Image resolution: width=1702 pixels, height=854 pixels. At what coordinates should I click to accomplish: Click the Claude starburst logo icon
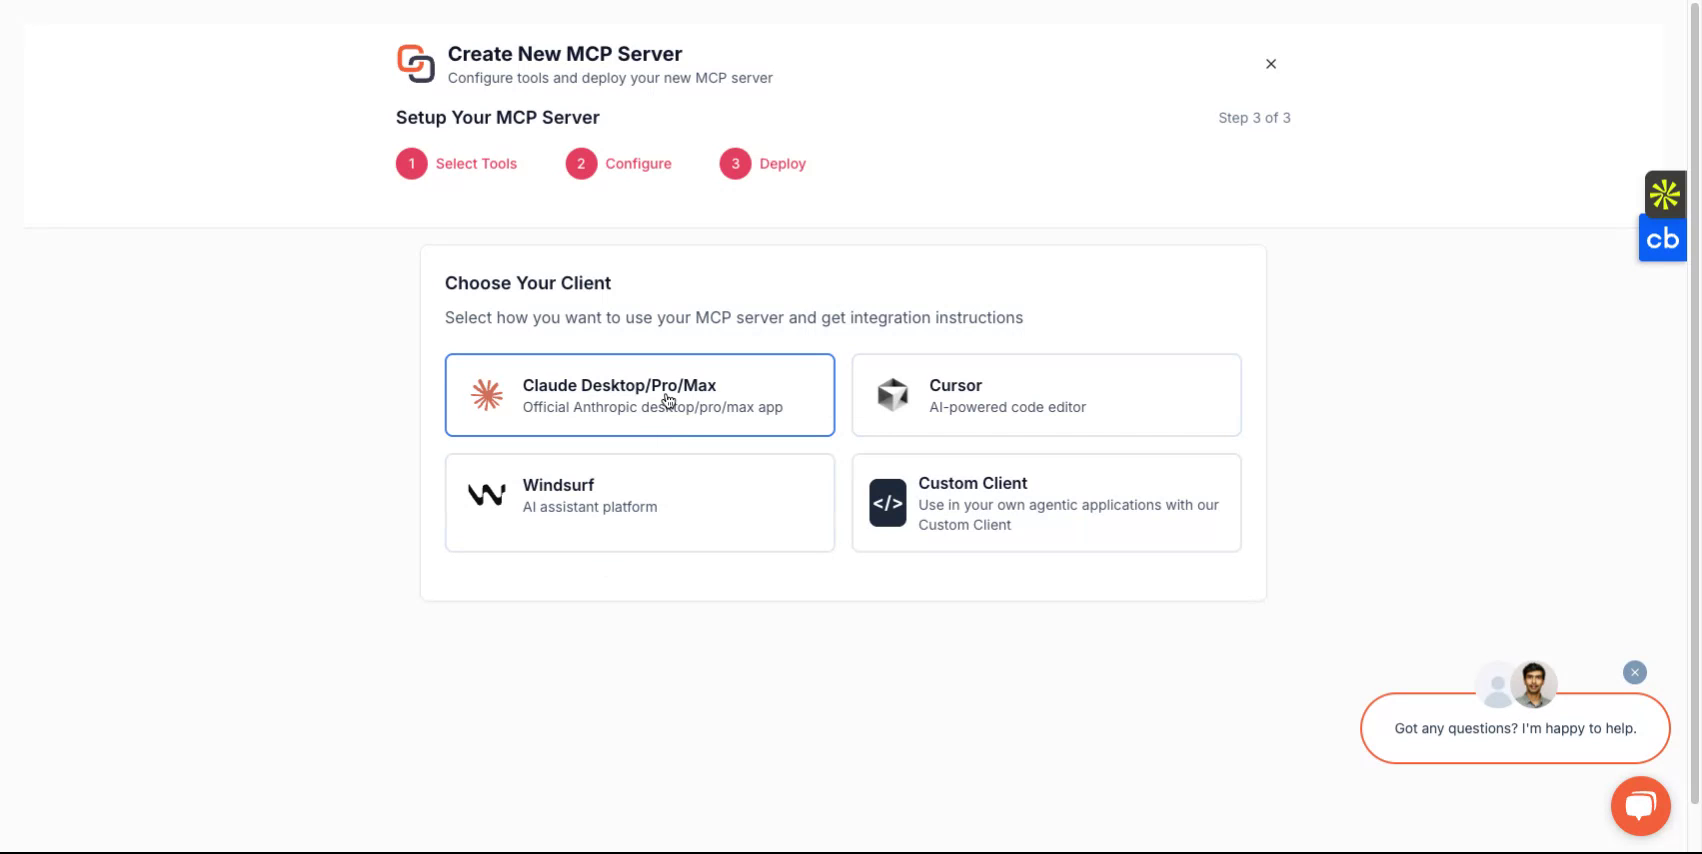point(487,395)
